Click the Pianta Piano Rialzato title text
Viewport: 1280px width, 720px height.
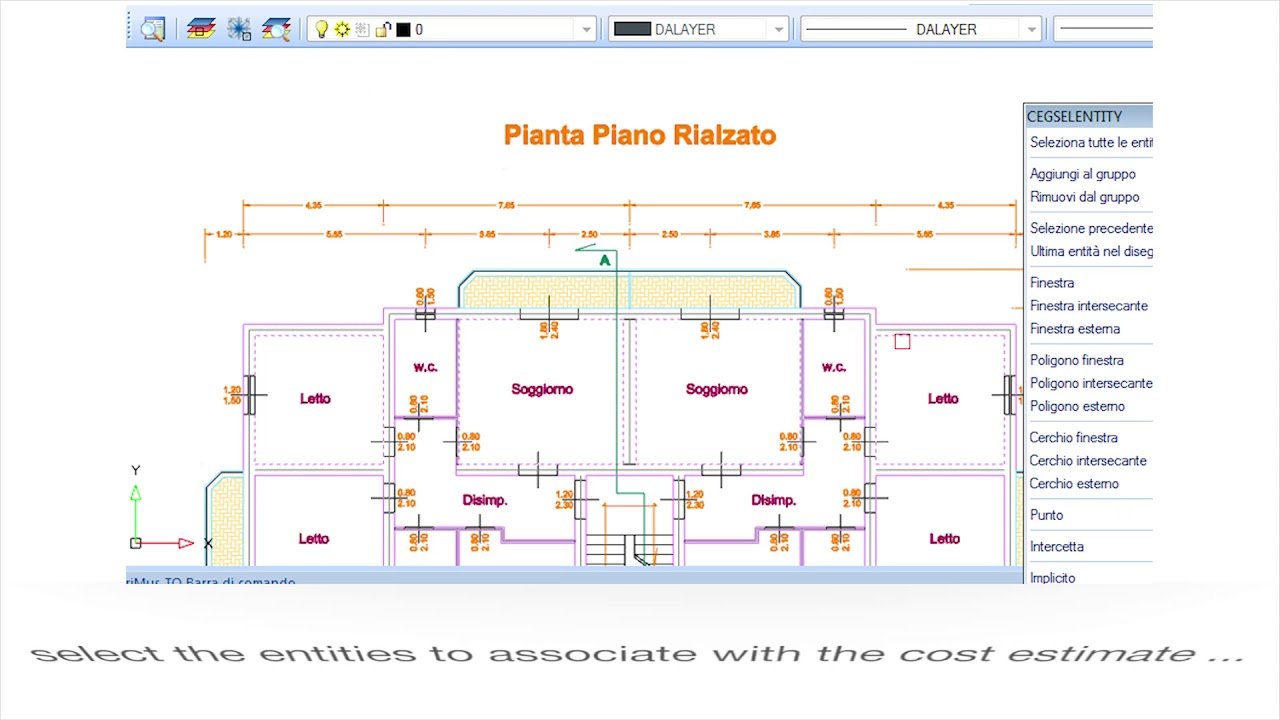(640, 135)
